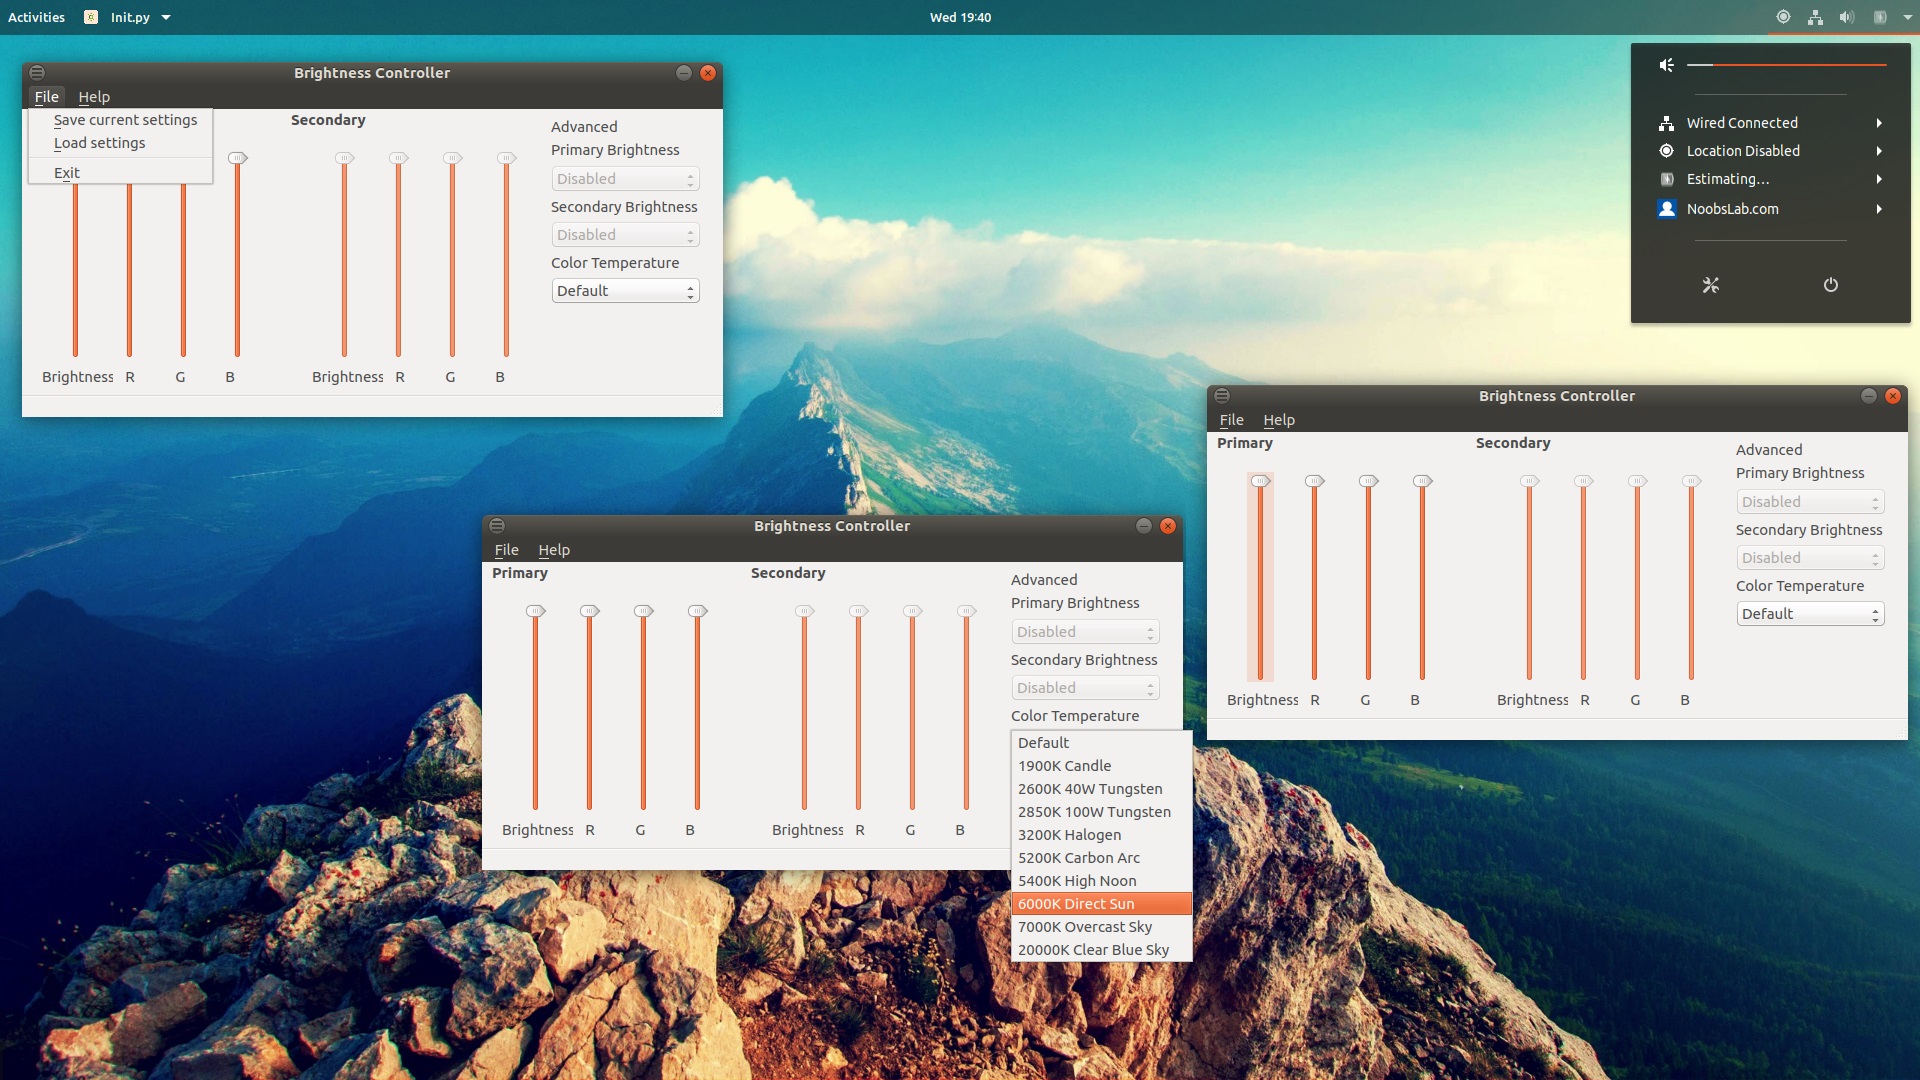Click the wired network icon beside Wired Connected
Image resolution: width=1920 pixels, height=1080 pixels.
coord(1666,122)
